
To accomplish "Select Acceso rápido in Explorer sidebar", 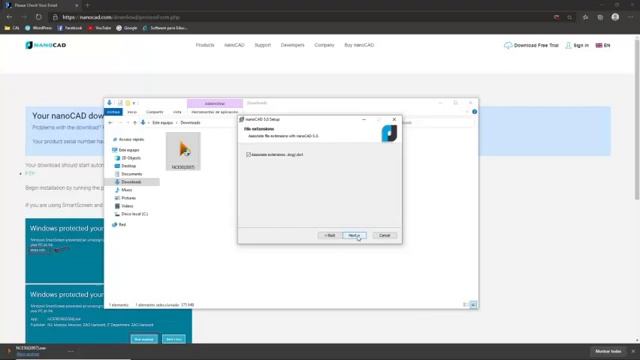I will (131, 140).
